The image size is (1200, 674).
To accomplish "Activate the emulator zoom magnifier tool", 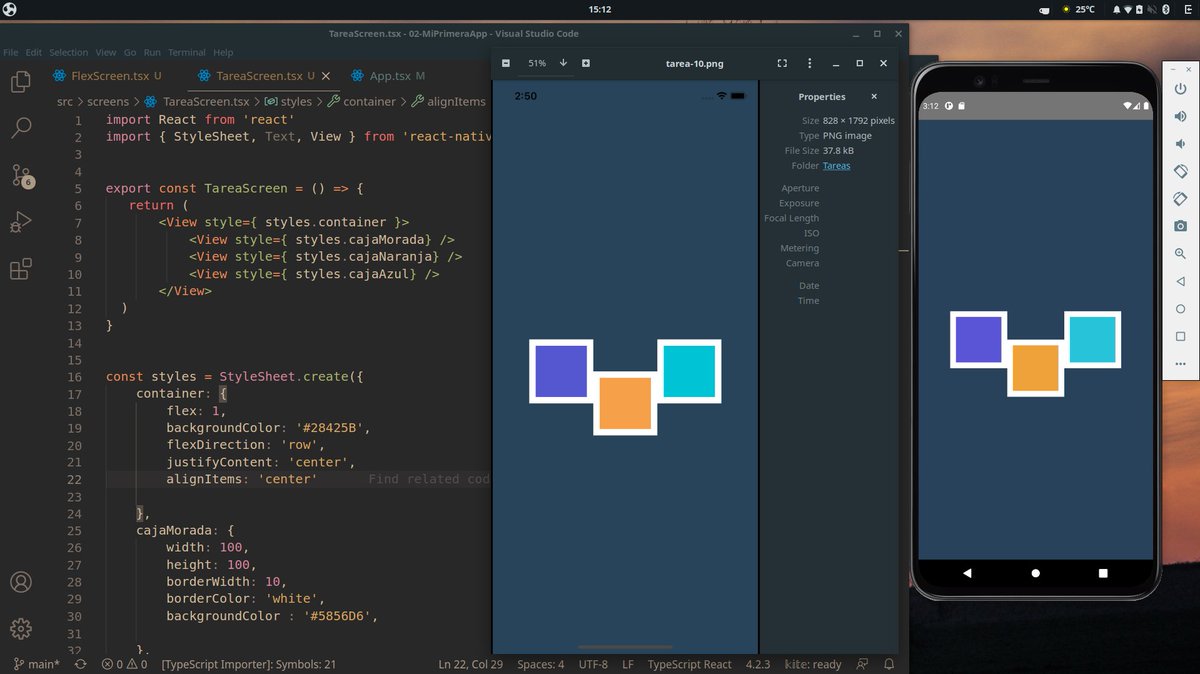I will [x=1181, y=254].
